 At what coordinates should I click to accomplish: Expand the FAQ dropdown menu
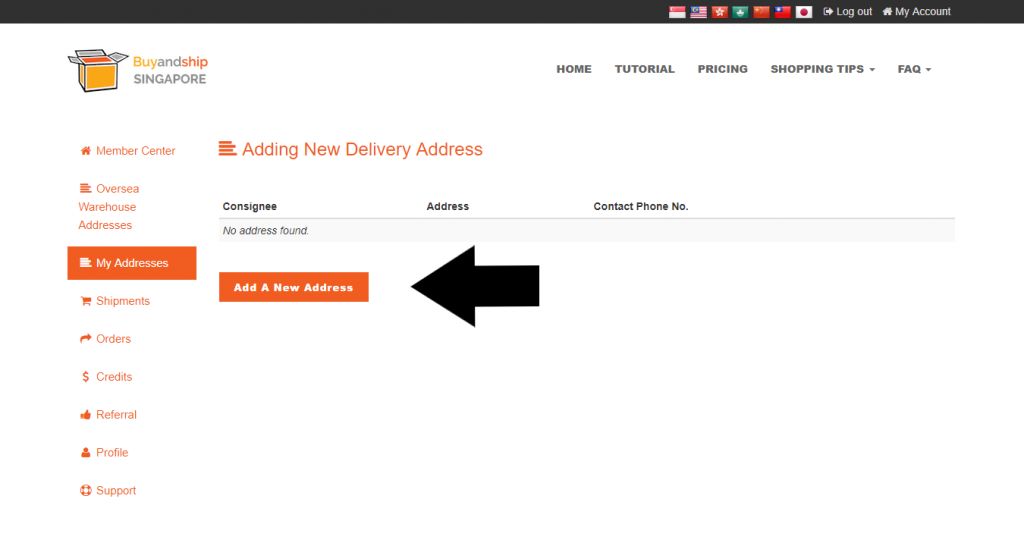(x=914, y=69)
